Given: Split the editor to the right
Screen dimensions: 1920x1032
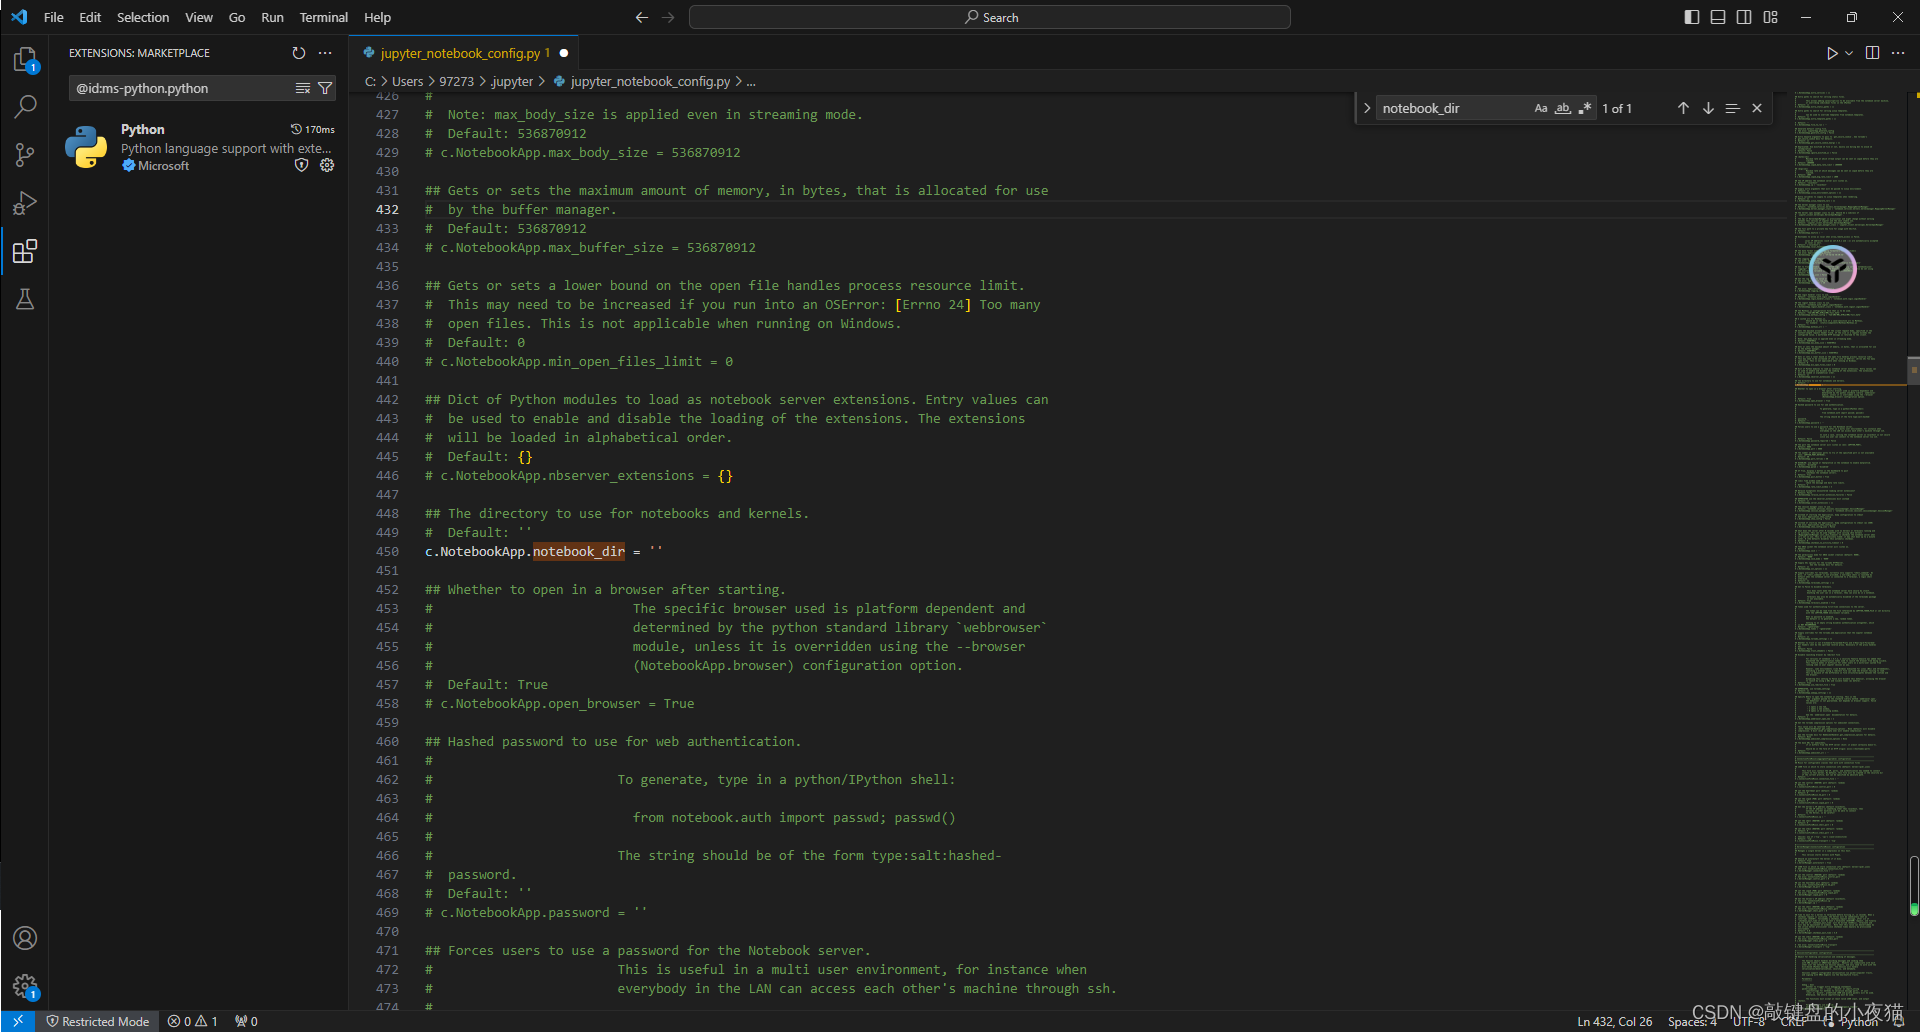Looking at the screenshot, I should click(x=1872, y=53).
